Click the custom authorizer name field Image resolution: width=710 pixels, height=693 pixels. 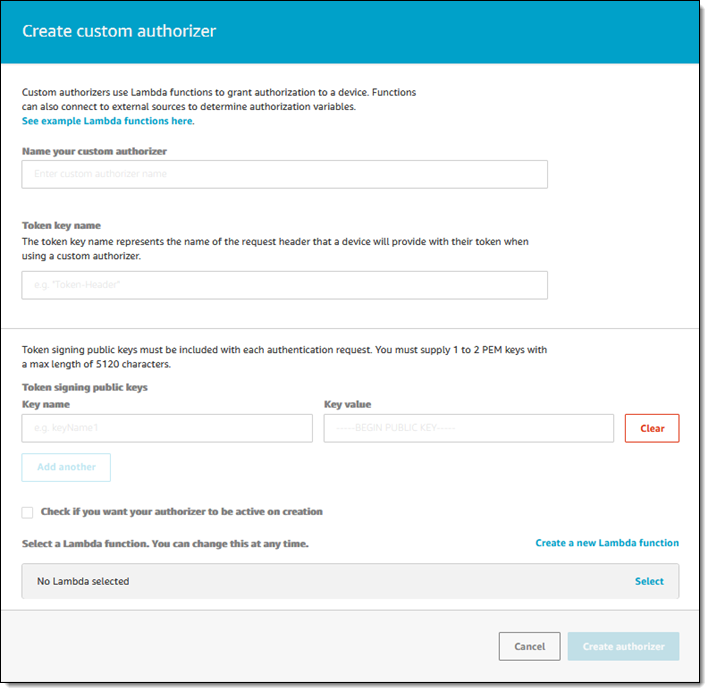[284, 174]
